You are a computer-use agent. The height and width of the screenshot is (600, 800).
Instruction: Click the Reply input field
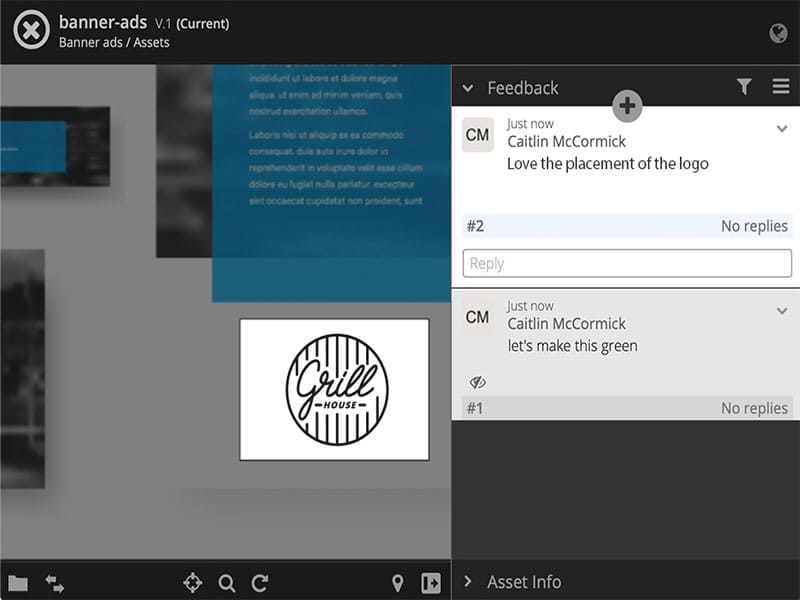627,263
